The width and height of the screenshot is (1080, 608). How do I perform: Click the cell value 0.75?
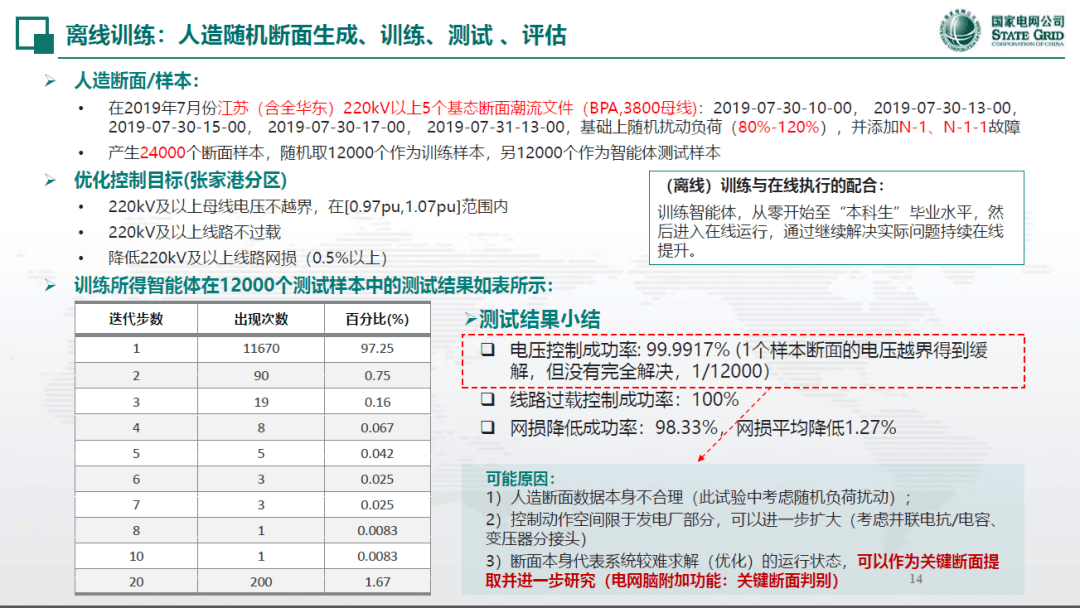377,375
